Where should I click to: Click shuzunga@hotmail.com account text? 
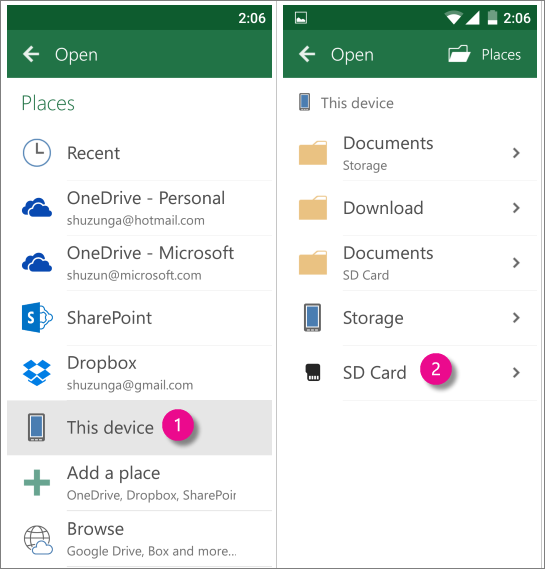pos(136,221)
